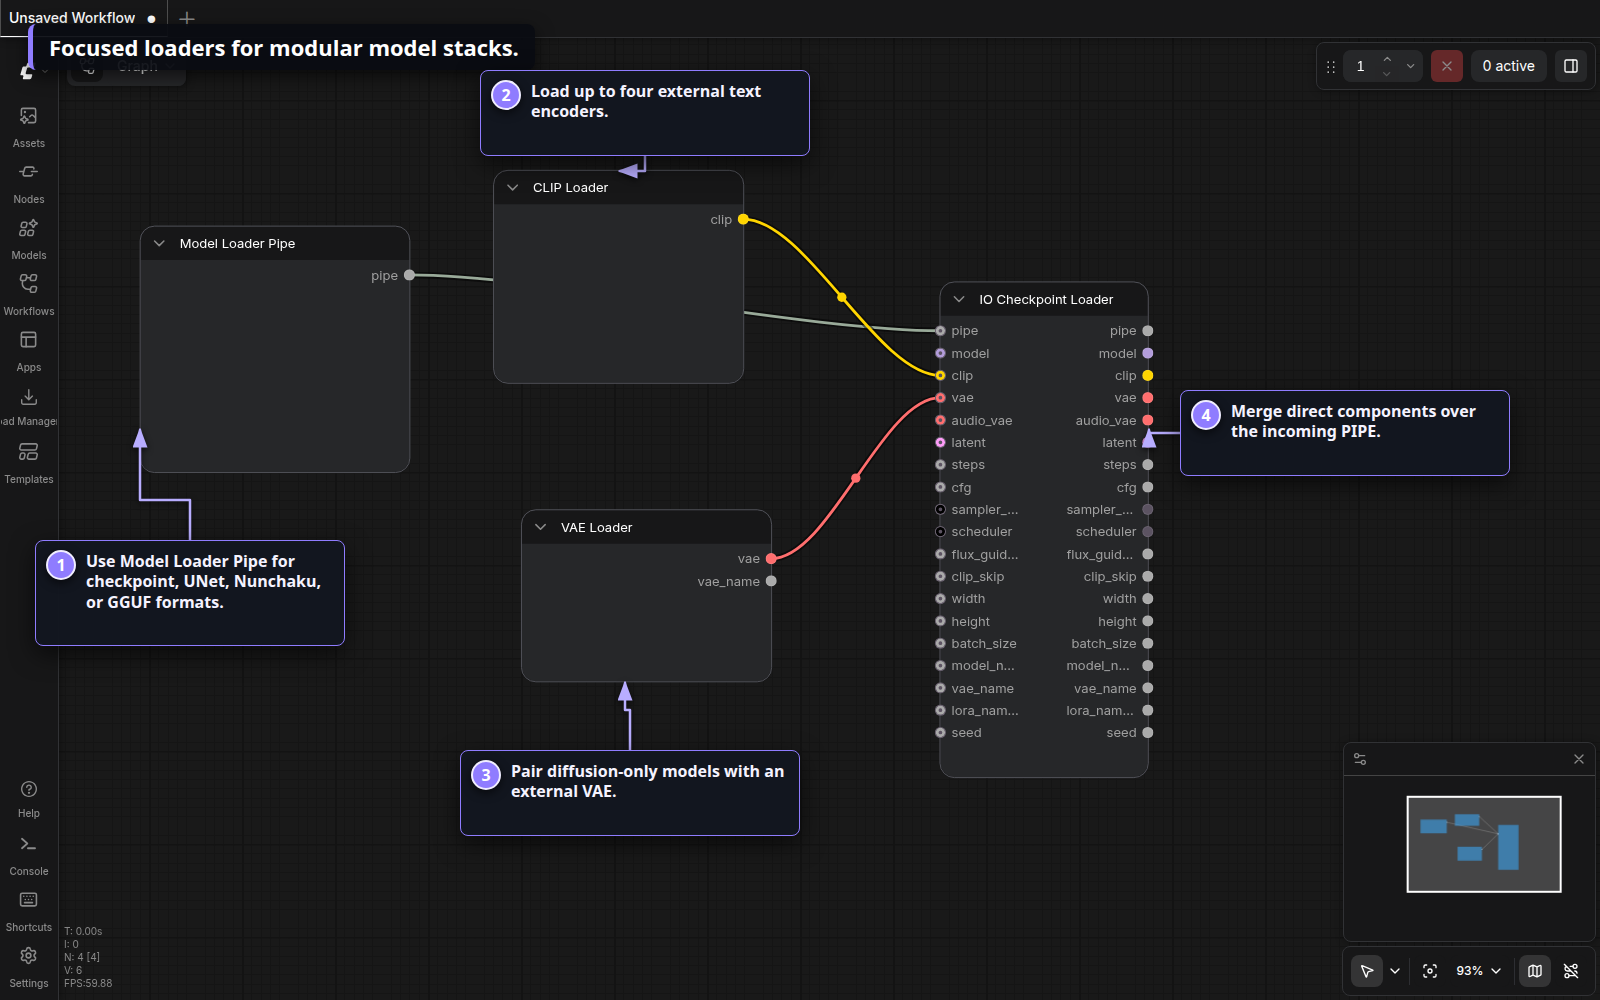
Task: Select the Model Loader Pipe title text
Action: tap(237, 243)
